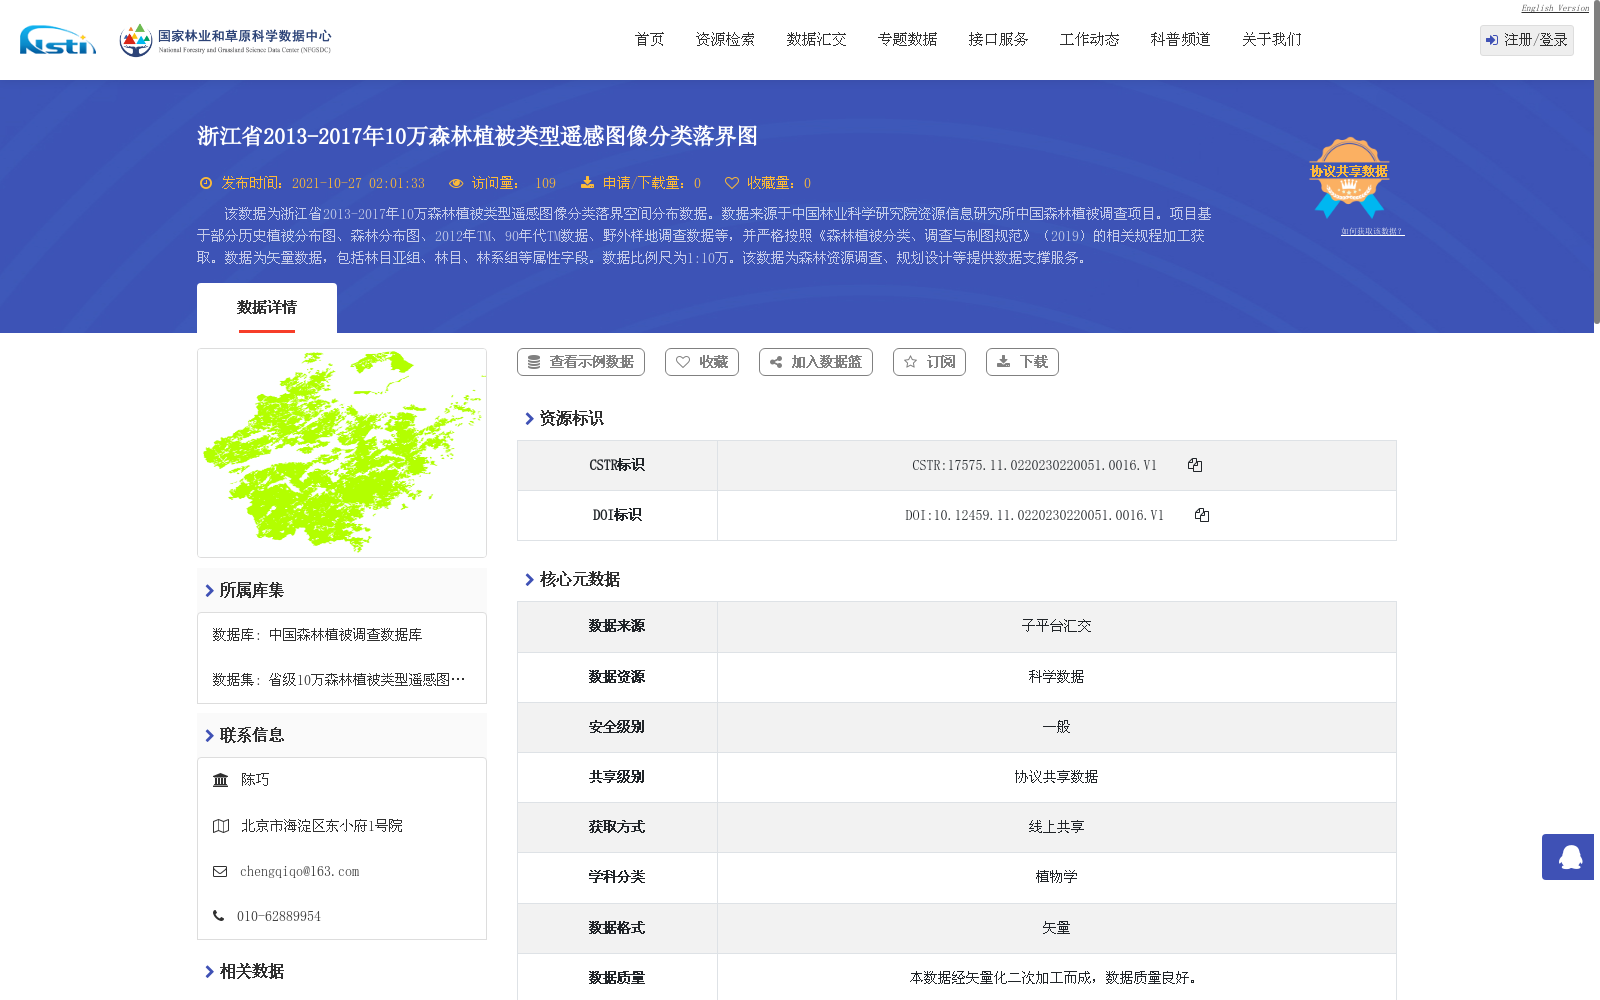Click the DOI value text
Image resolution: width=1600 pixels, height=1000 pixels.
1034,516
